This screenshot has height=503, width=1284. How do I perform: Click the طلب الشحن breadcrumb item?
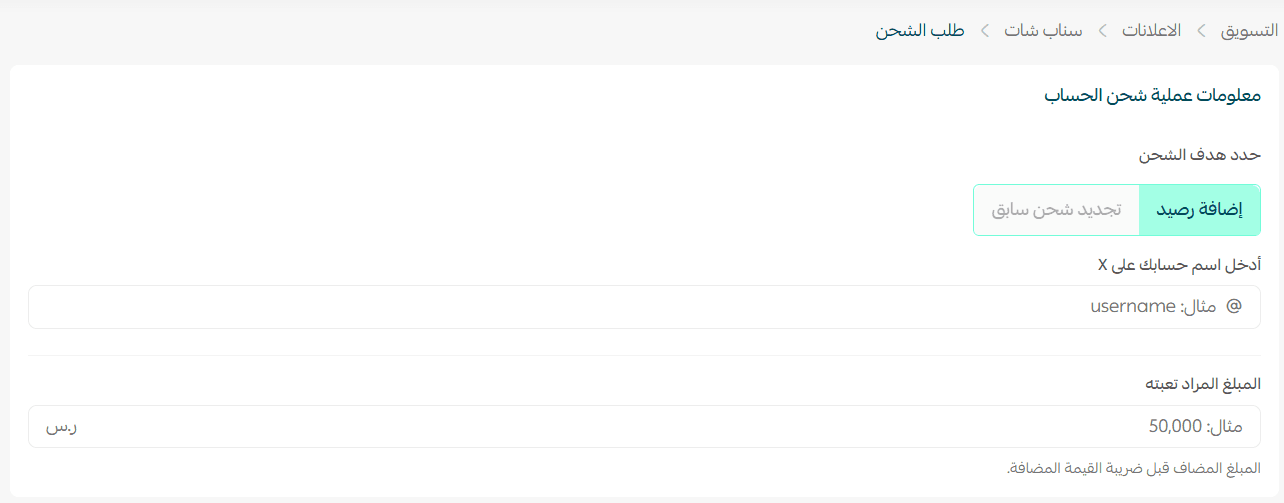(x=920, y=31)
